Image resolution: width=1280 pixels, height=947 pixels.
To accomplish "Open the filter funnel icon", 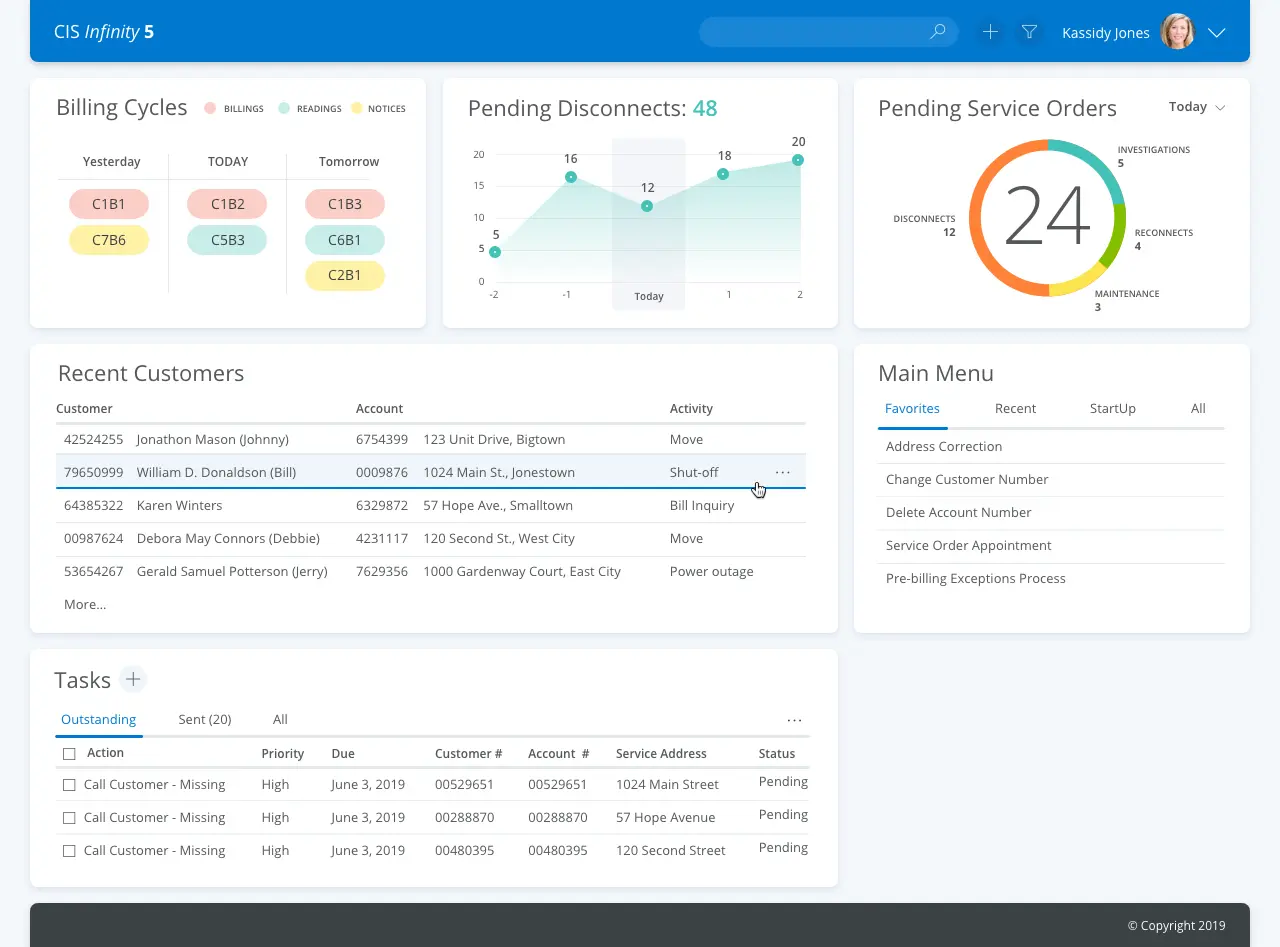I will pyautogui.click(x=1029, y=31).
